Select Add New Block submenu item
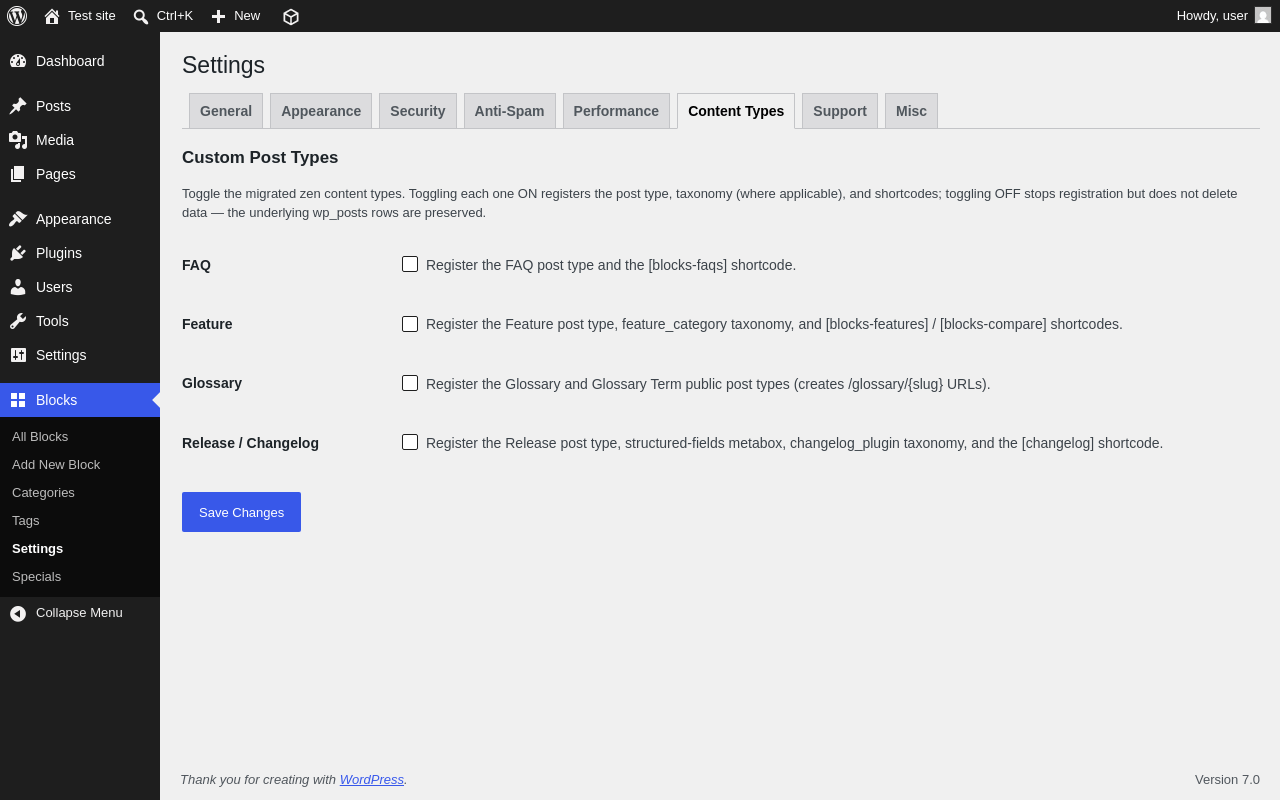The height and width of the screenshot is (800, 1280). [56, 464]
